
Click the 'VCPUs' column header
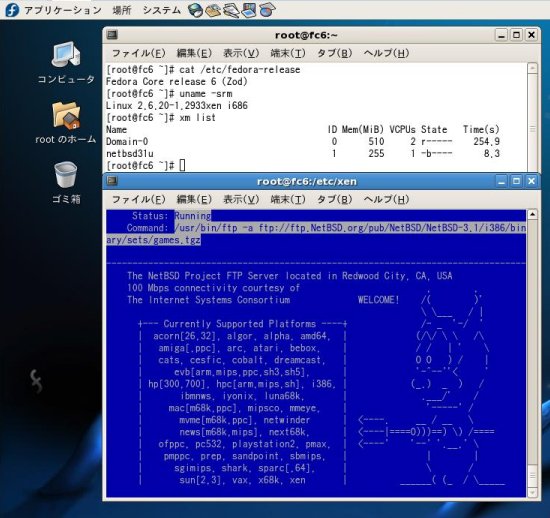tap(402, 129)
